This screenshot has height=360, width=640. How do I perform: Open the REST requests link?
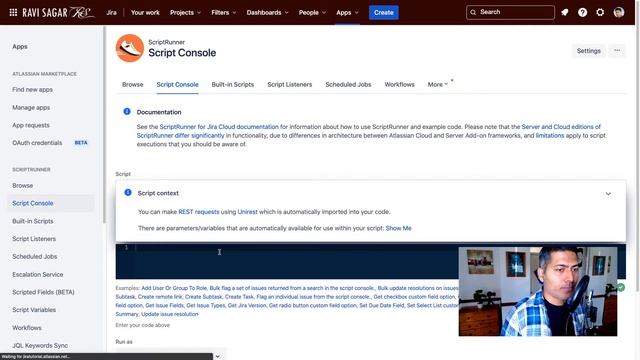coord(199,211)
